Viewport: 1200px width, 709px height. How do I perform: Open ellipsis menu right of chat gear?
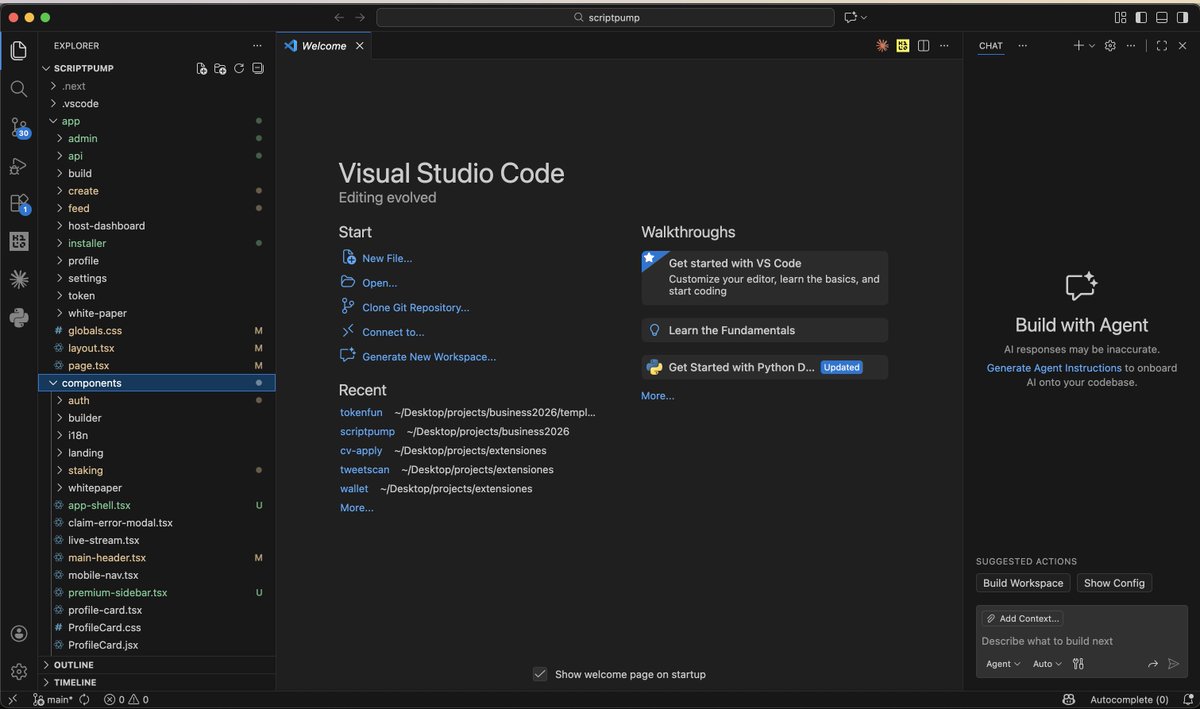click(1131, 46)
